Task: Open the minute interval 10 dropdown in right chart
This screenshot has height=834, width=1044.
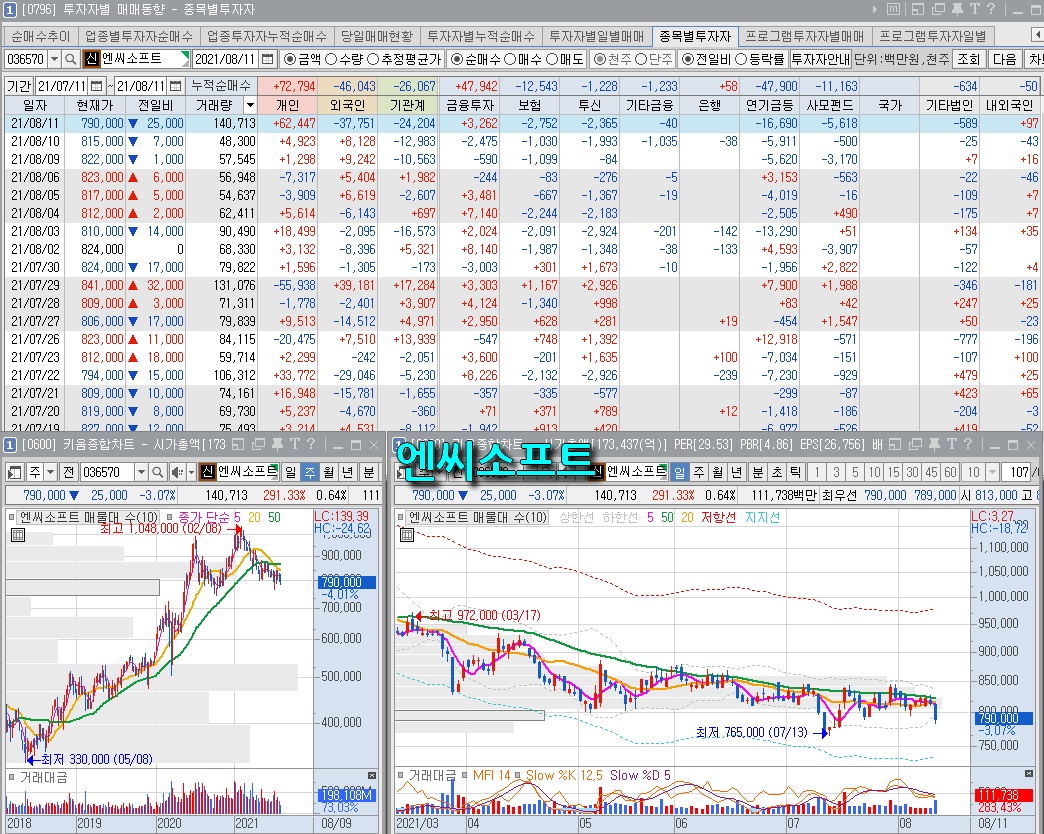Action: 992,472
